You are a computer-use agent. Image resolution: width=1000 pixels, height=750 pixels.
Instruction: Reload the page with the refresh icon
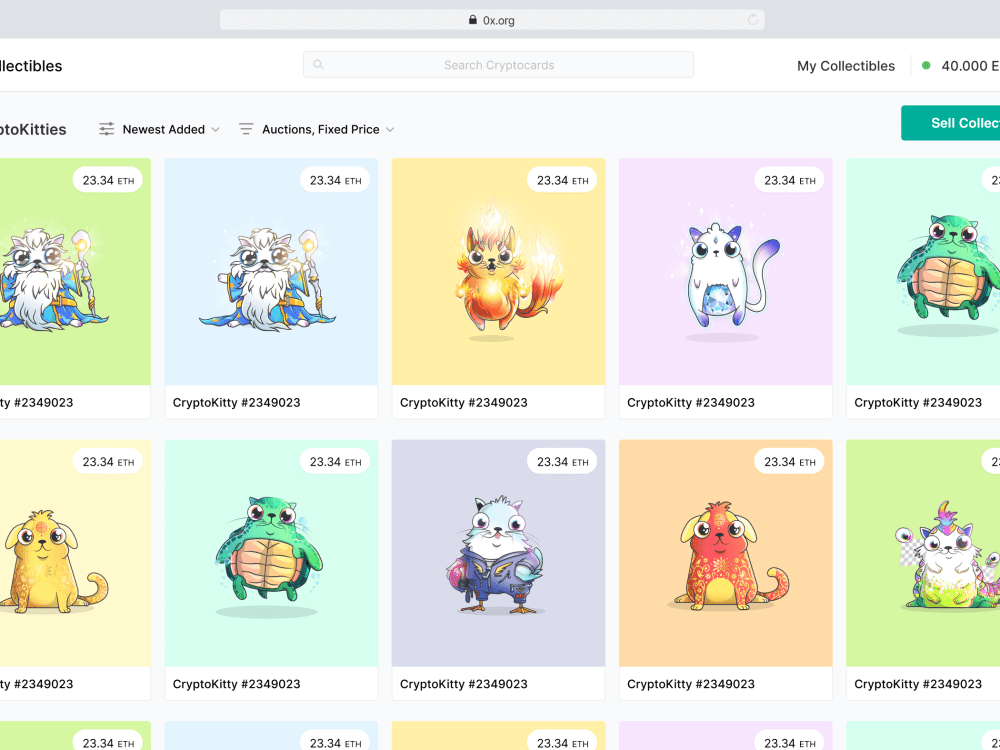click(x=753, y=20)
